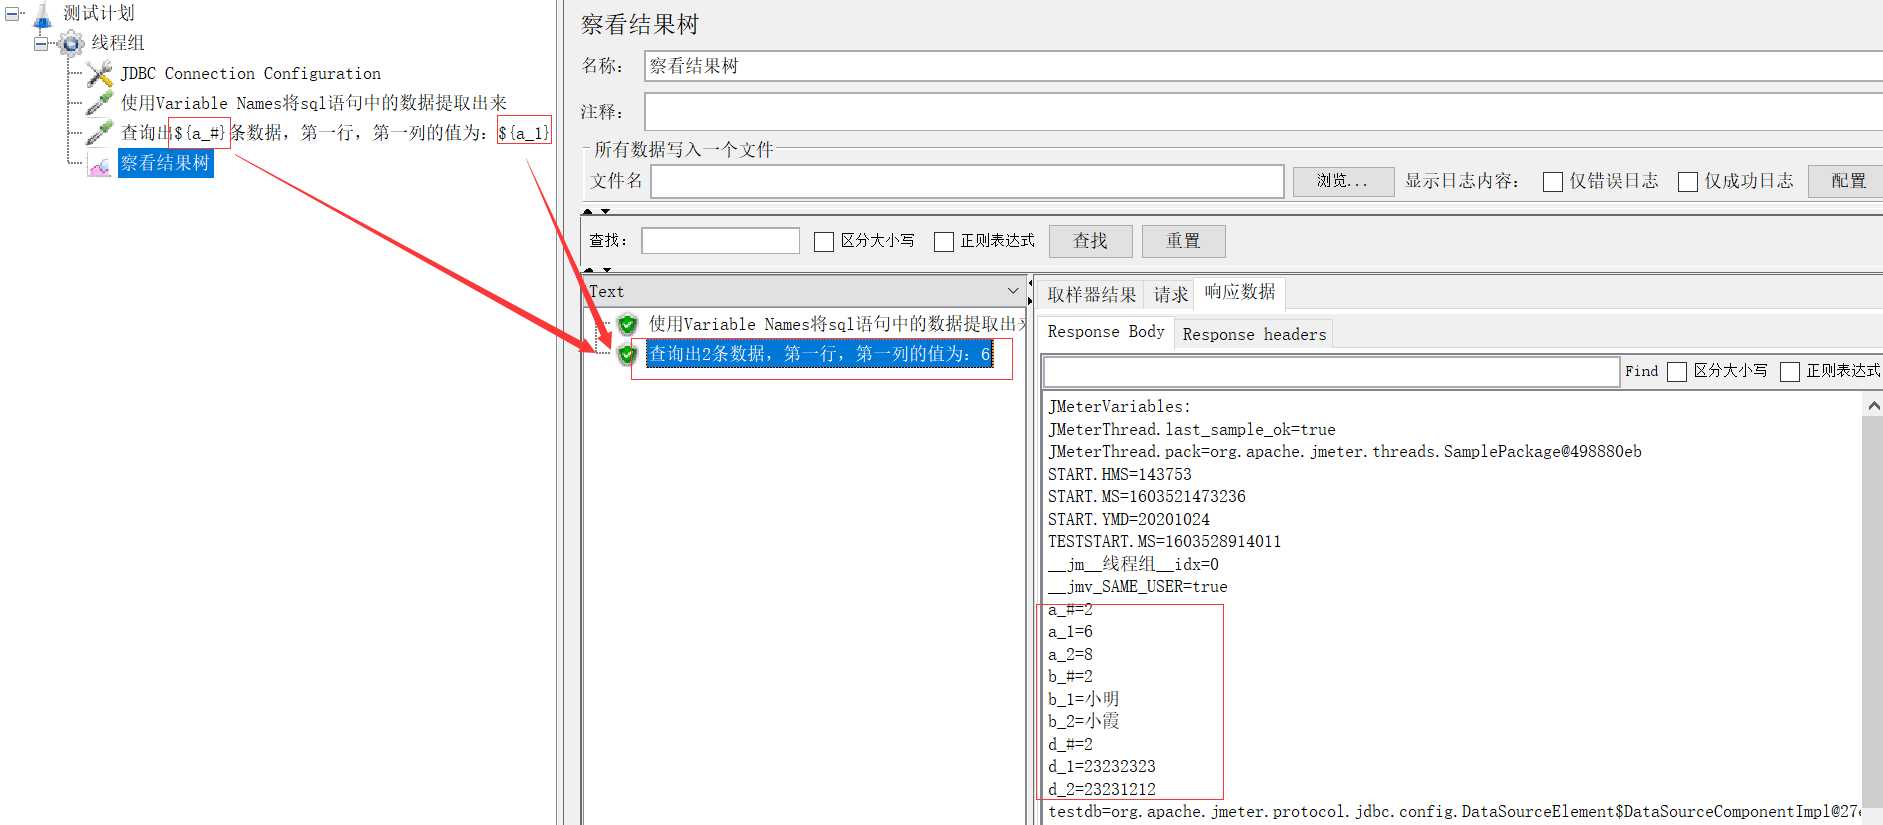Click the a_2=8 line

click(1070, 654)
